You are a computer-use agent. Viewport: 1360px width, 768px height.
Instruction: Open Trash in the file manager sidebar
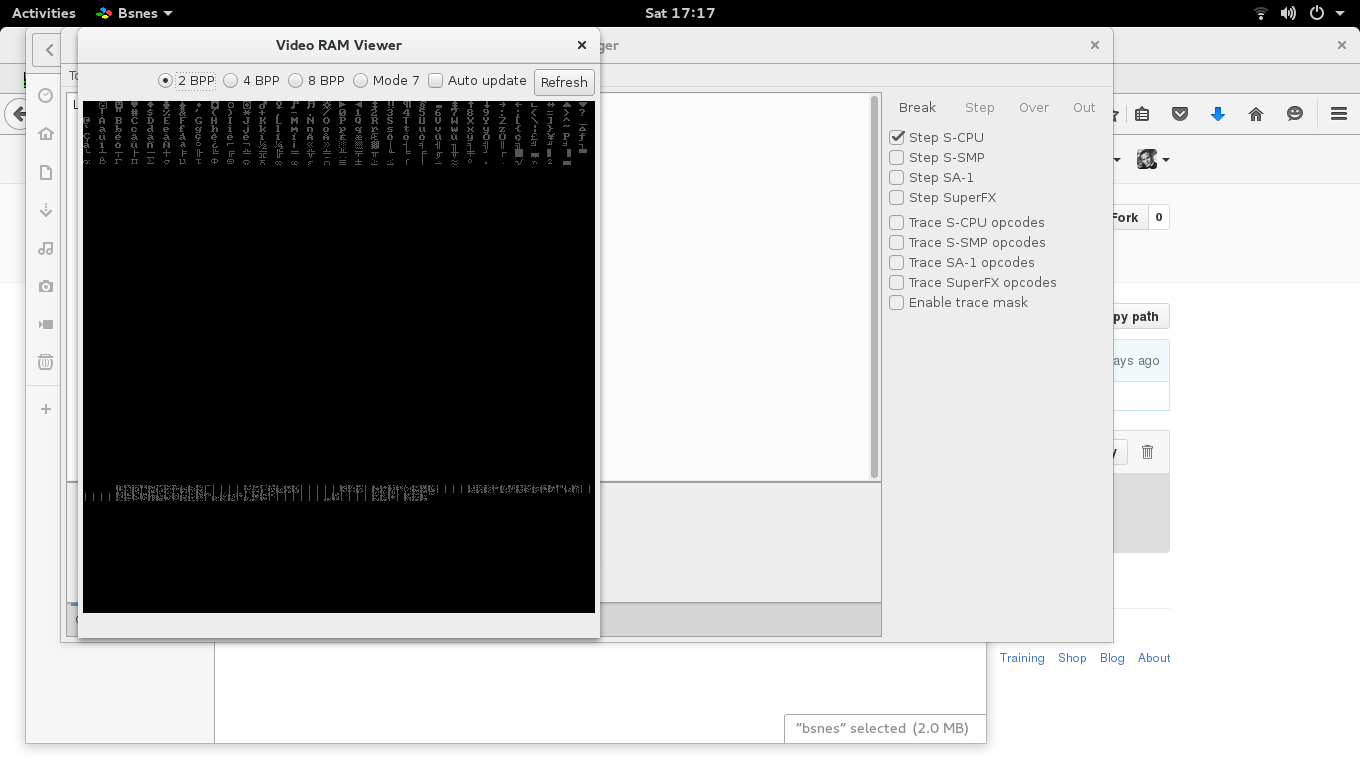46,362
